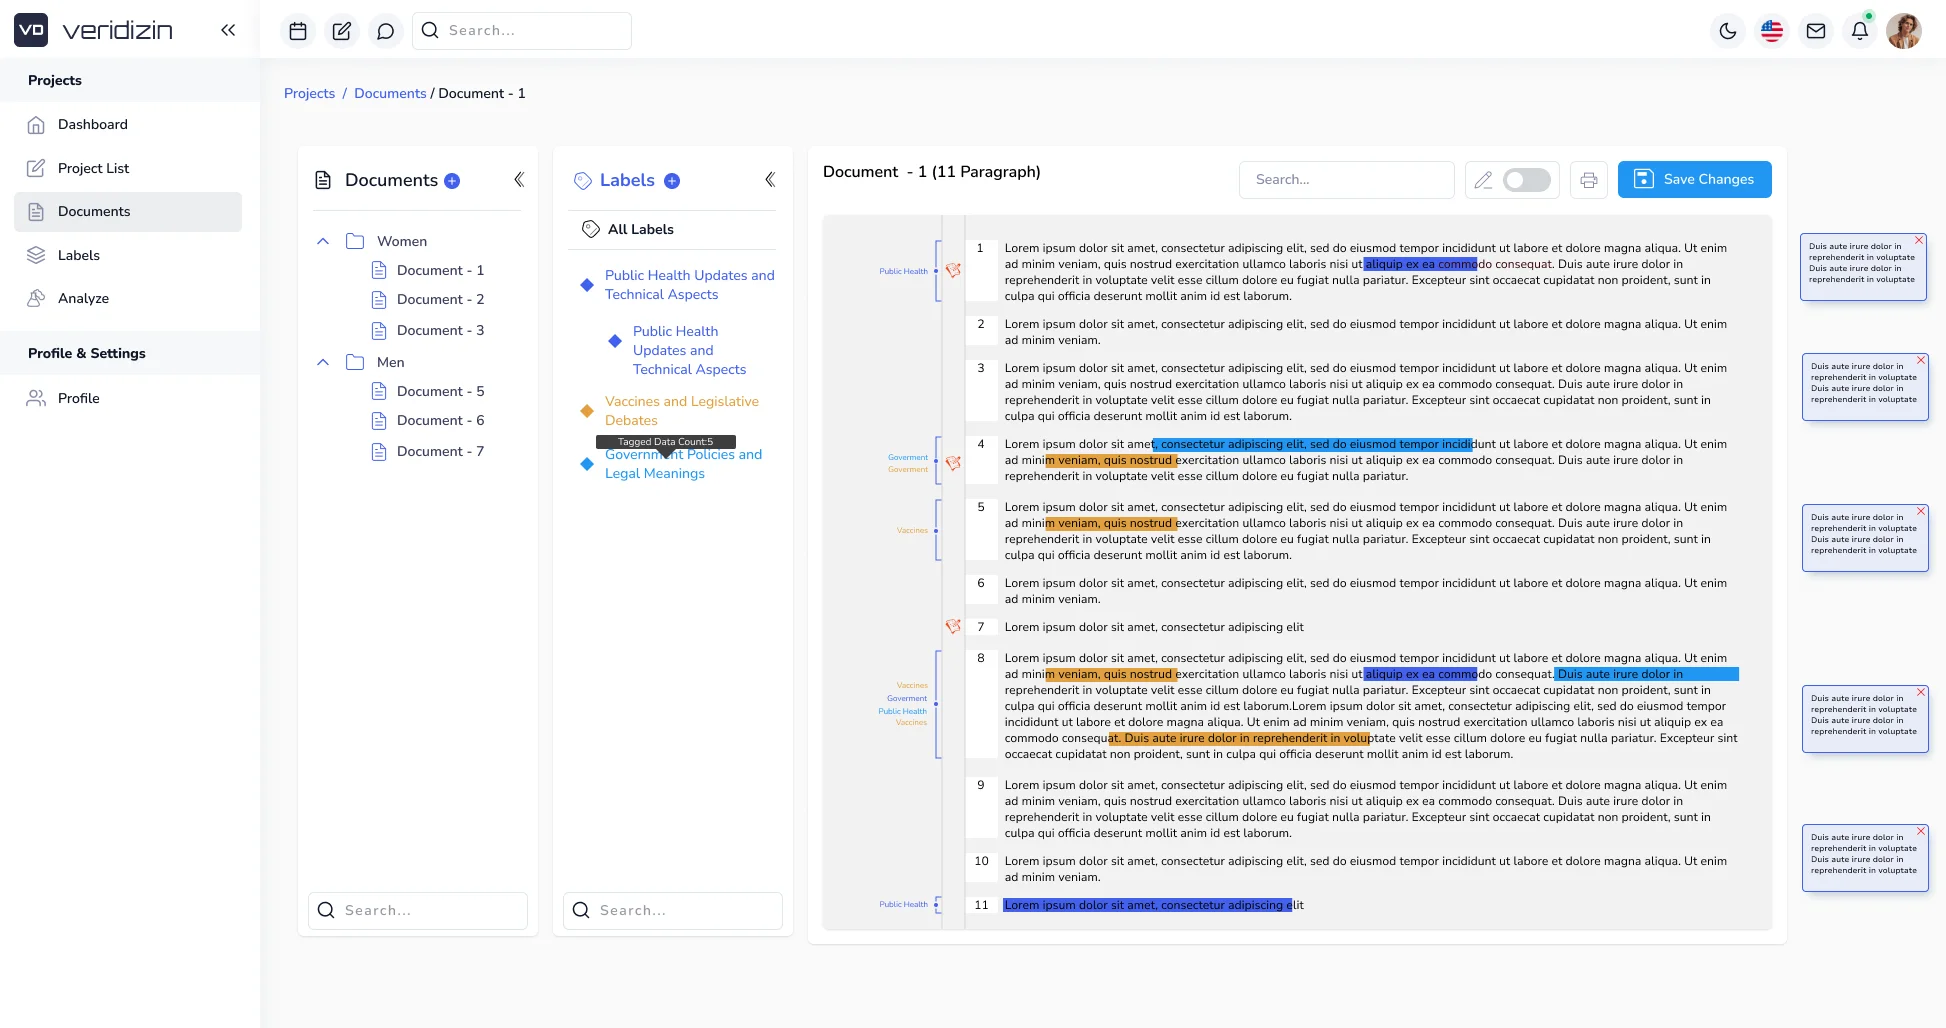The image size is (1946, 1028).
Task: Open the notifications bell
Action: (x=1859, y=31)
